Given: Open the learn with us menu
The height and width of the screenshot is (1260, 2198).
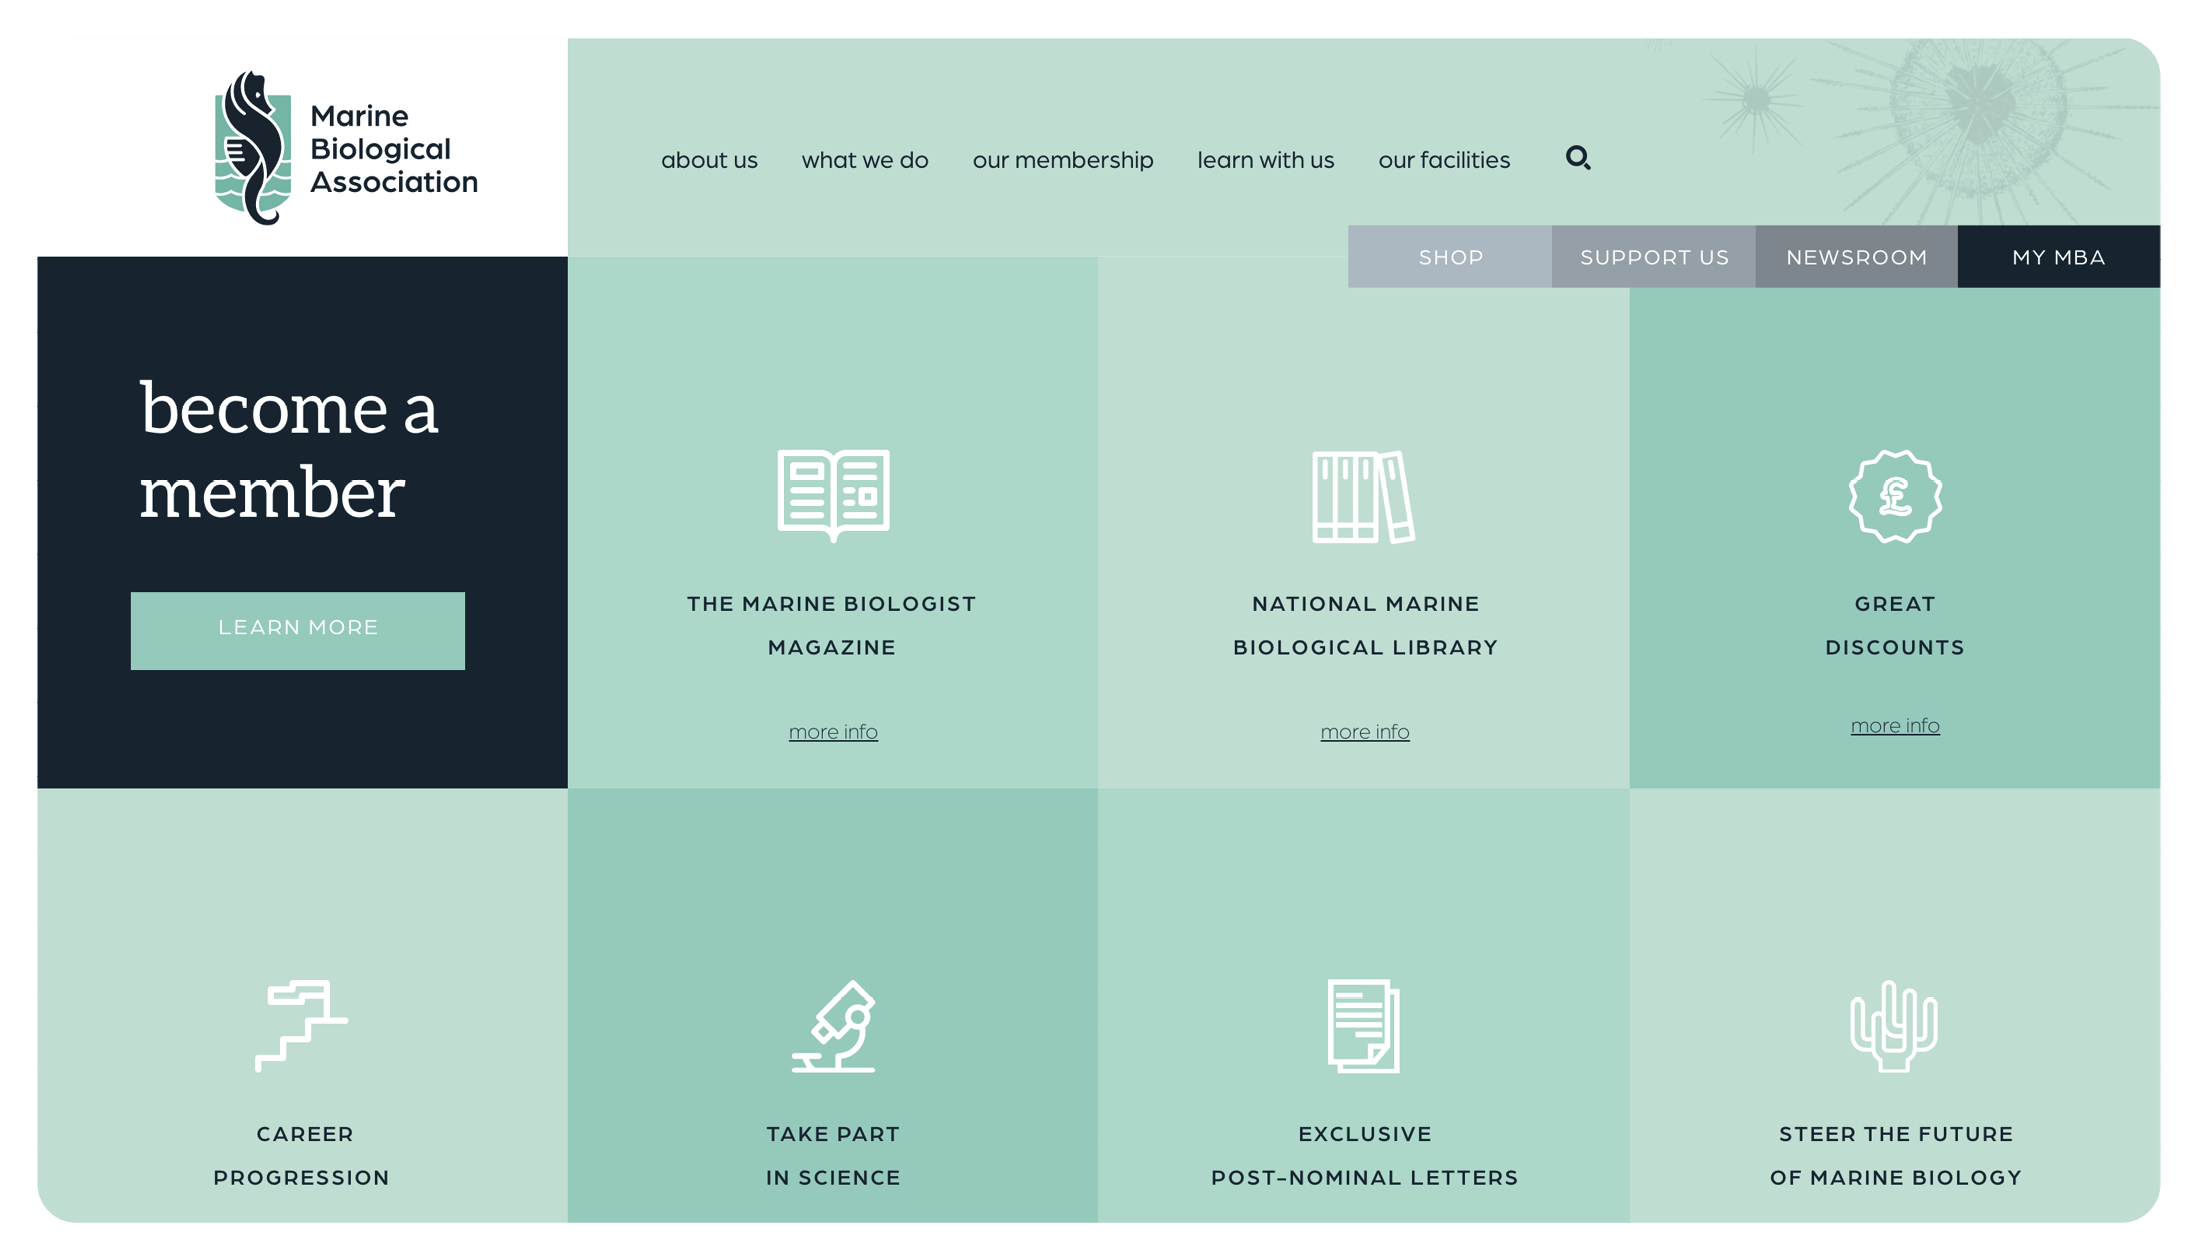Looking at the screenshot, I should 1266,160.
